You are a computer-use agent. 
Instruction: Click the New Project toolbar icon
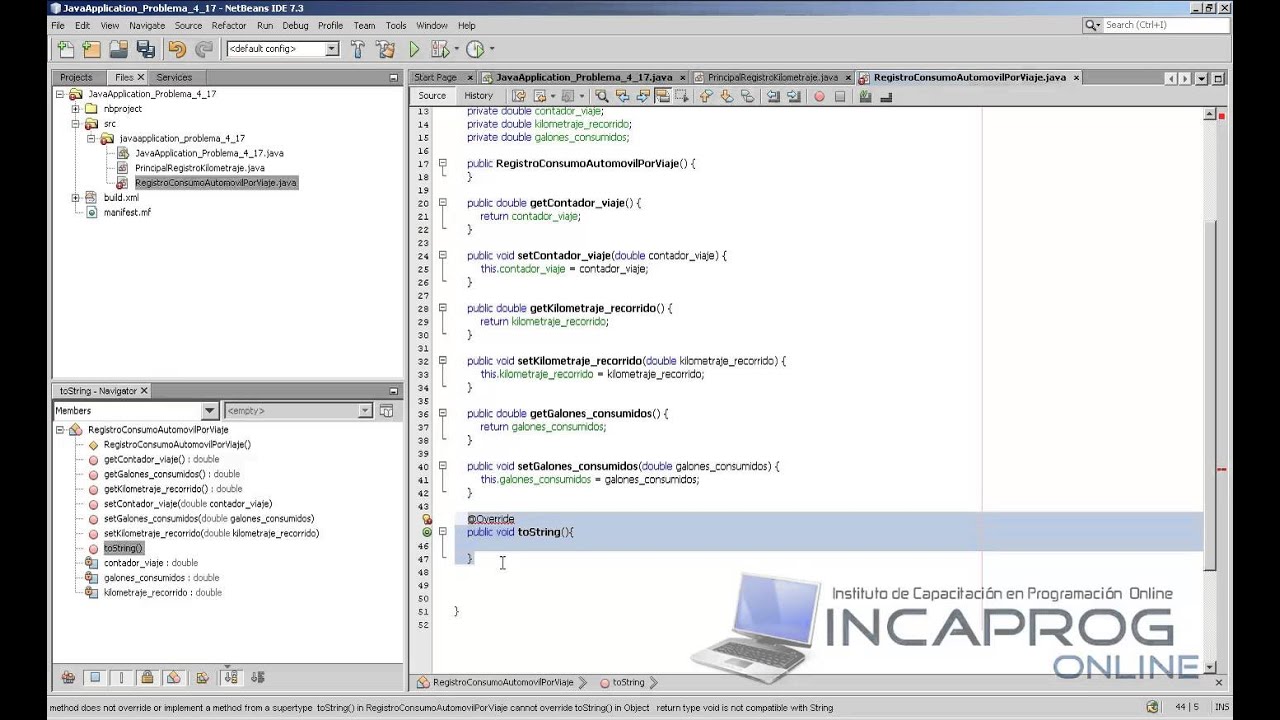click(91, 49)
